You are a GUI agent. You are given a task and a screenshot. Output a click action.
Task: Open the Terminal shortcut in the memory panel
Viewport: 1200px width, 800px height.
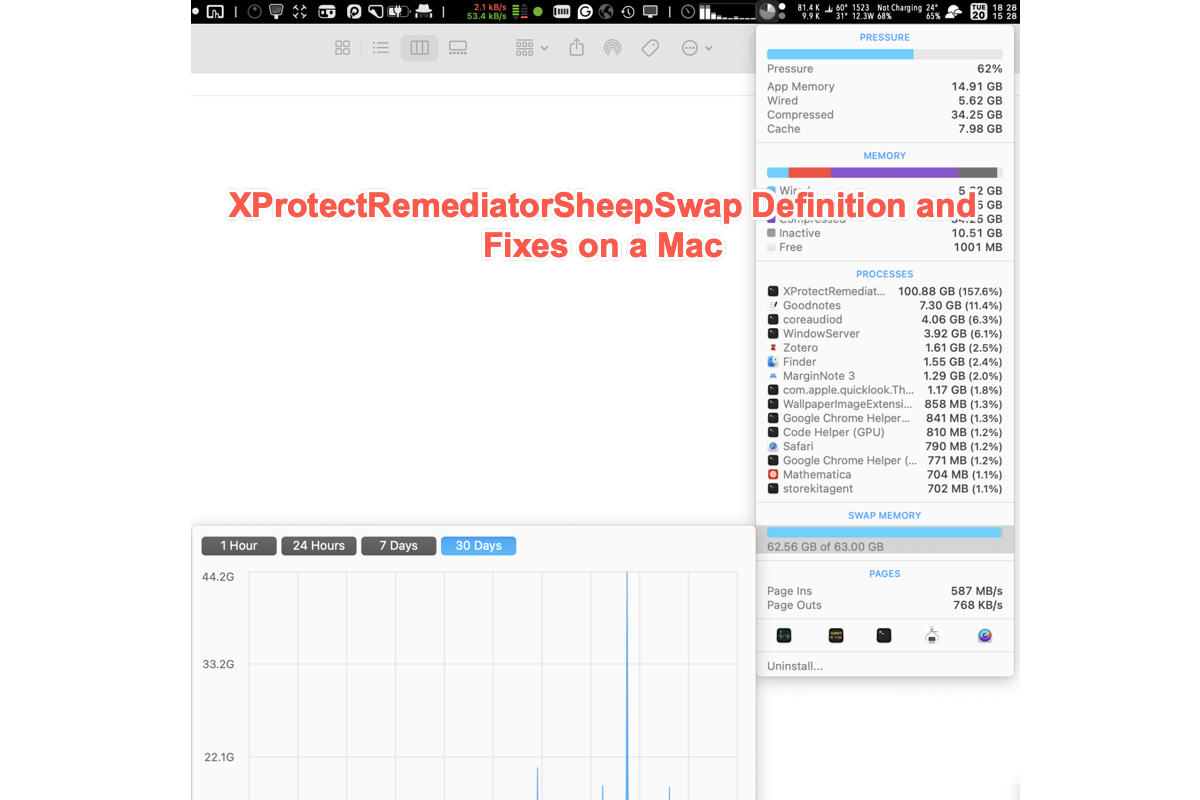(883, 635)
